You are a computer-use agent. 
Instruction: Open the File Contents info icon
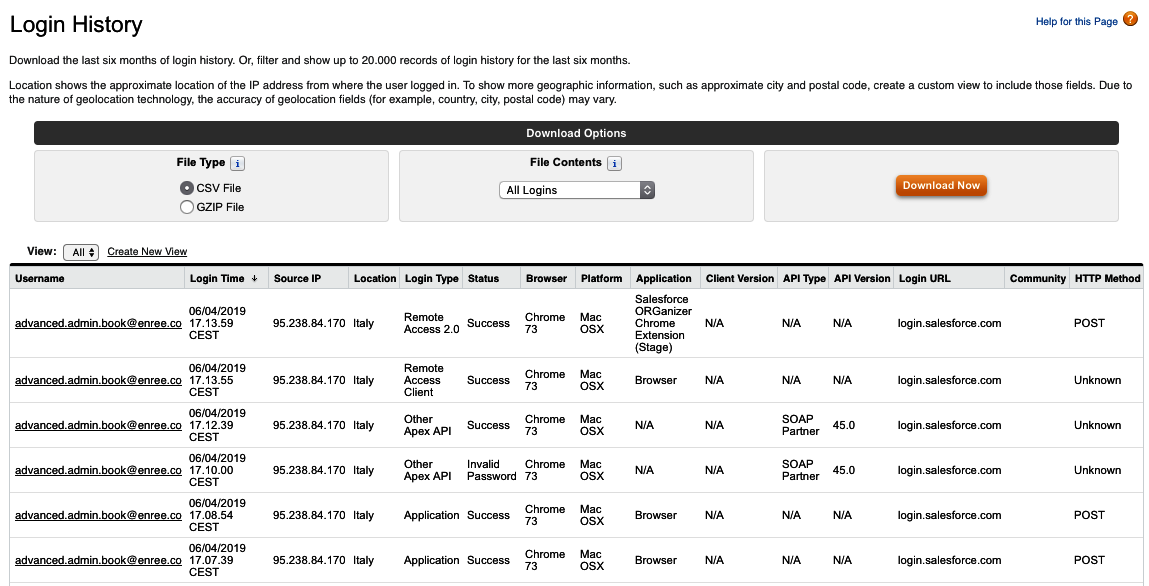614,163
